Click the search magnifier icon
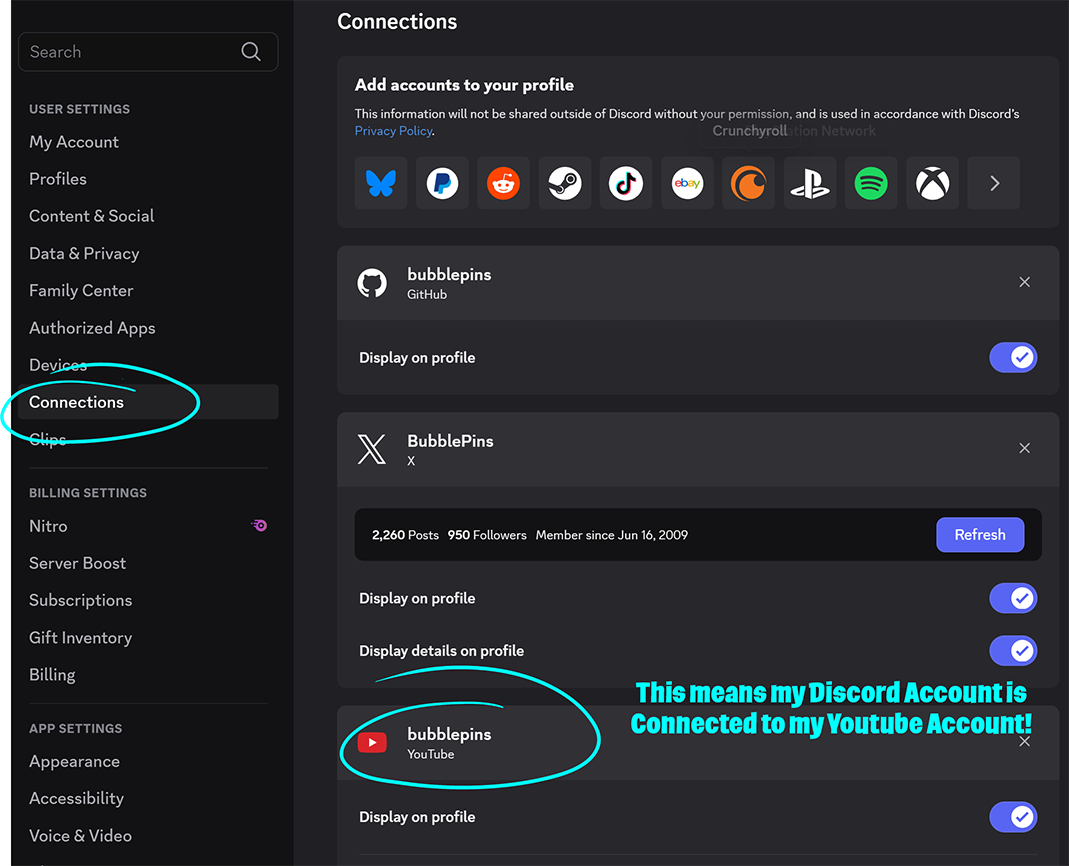Image resolution: width=1069 pixels, height=866 pixels. pyautogui.click(x=251, y=52)
